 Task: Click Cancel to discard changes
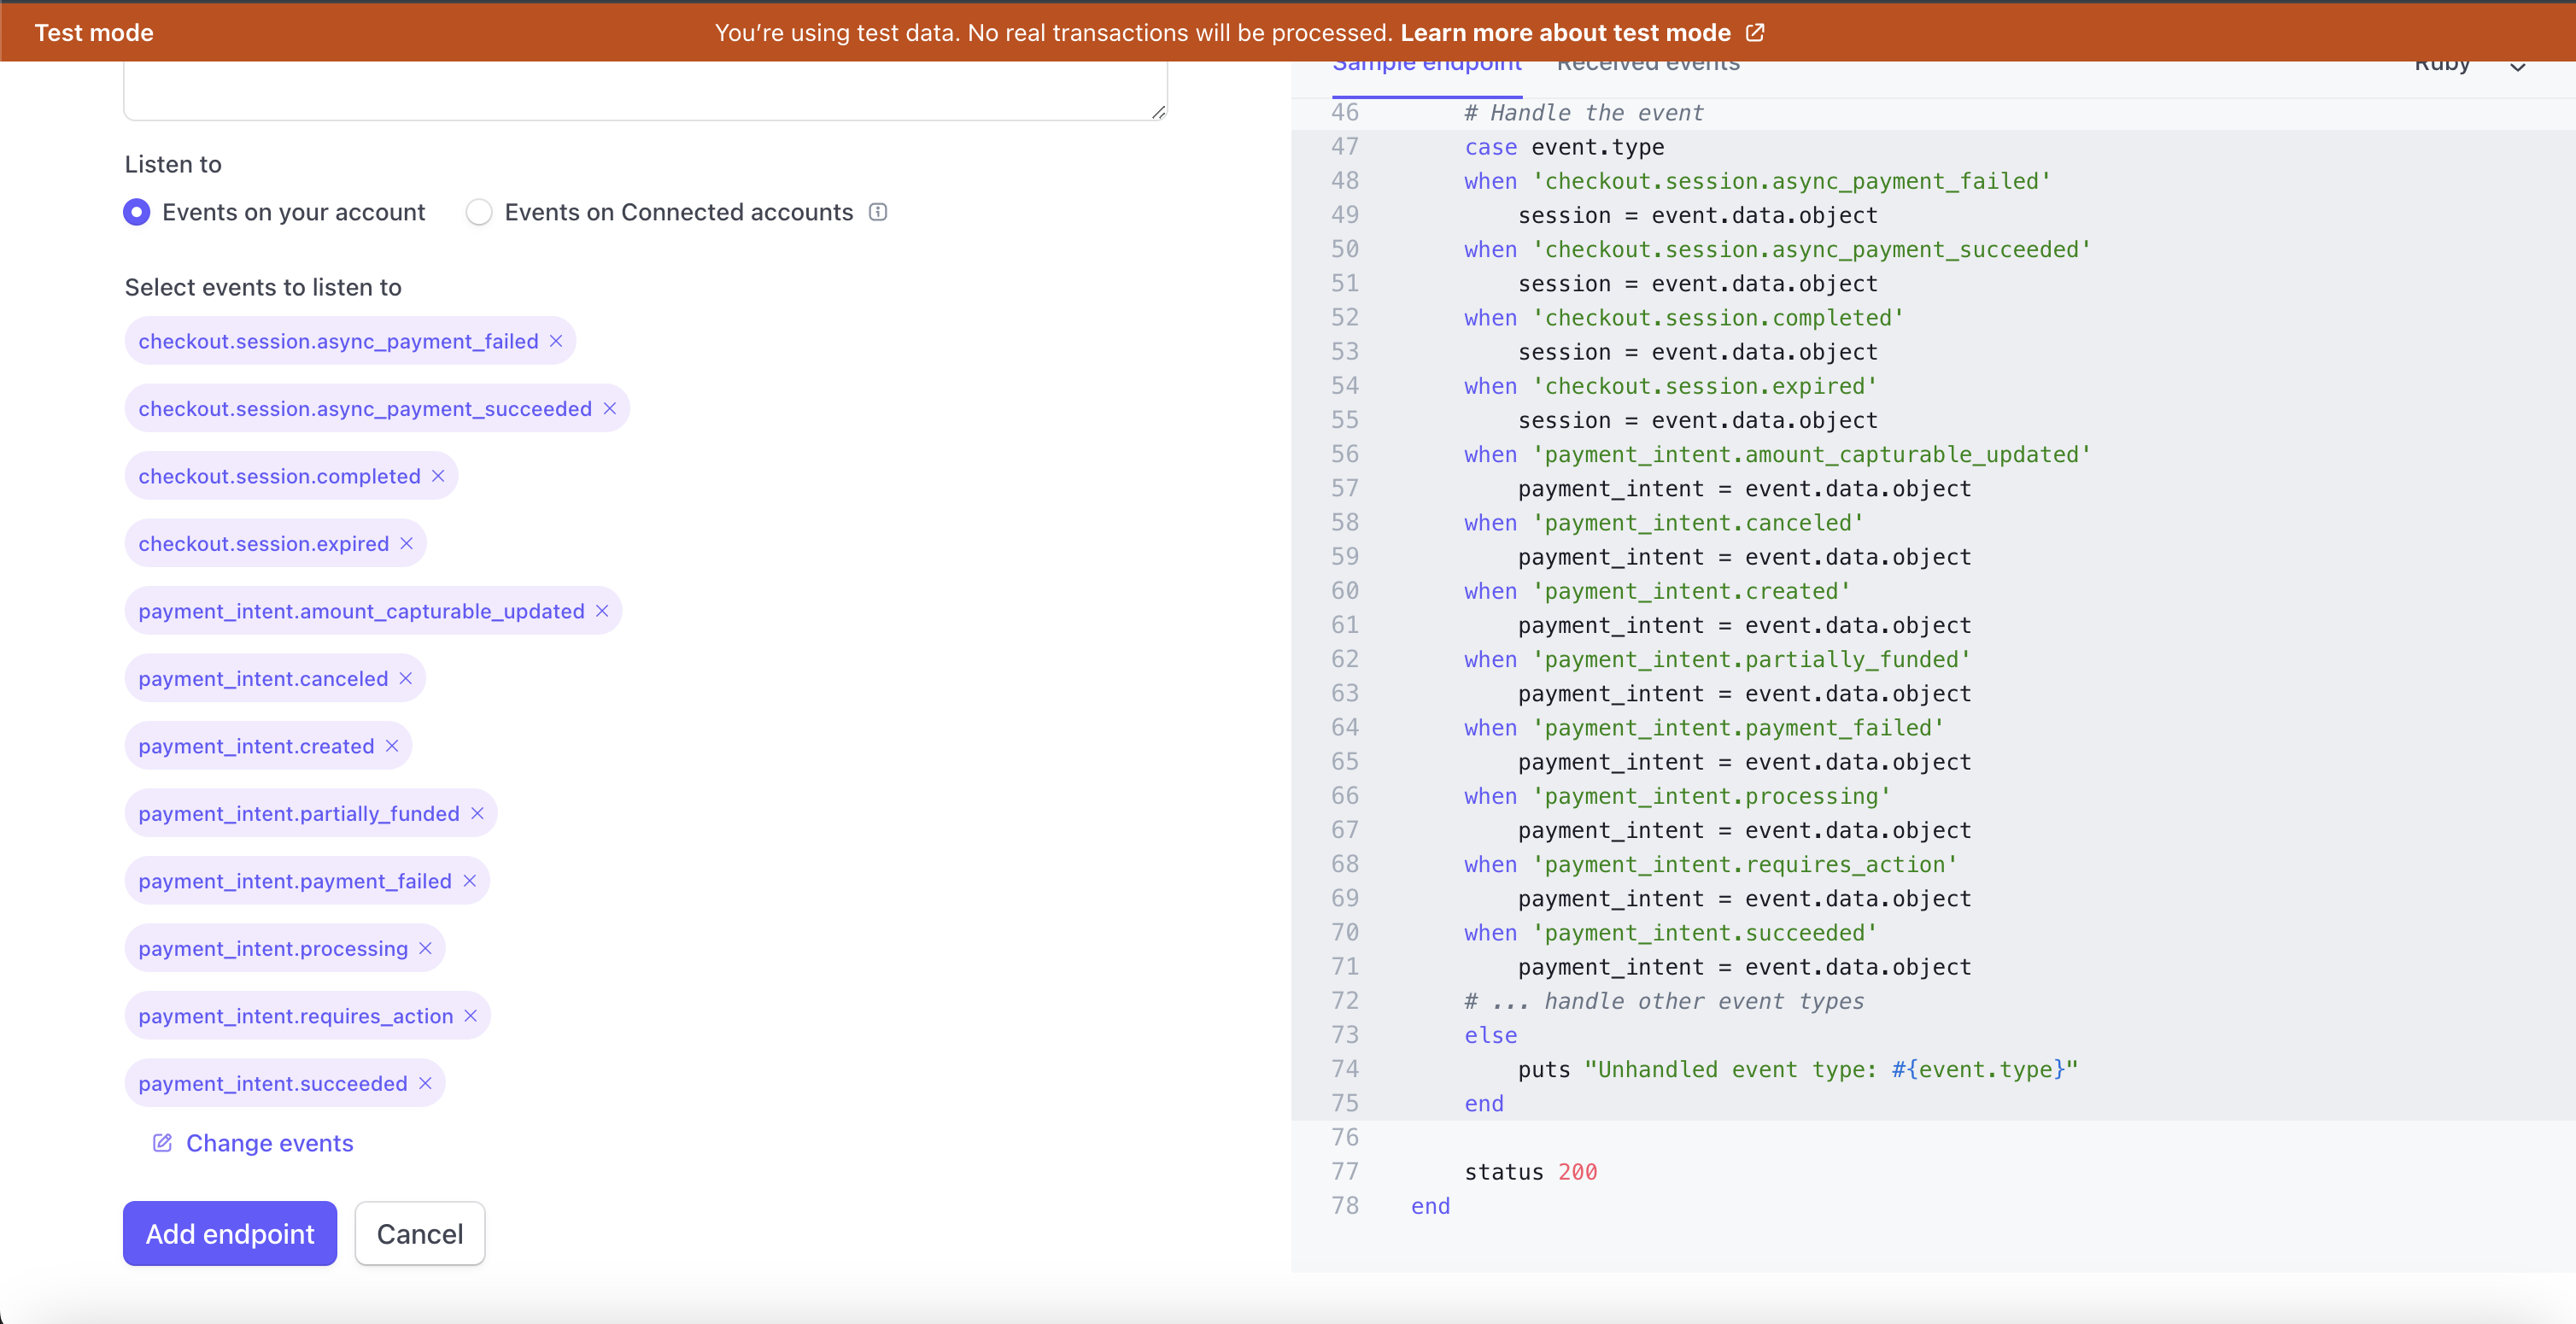[x=419, y=1233]
